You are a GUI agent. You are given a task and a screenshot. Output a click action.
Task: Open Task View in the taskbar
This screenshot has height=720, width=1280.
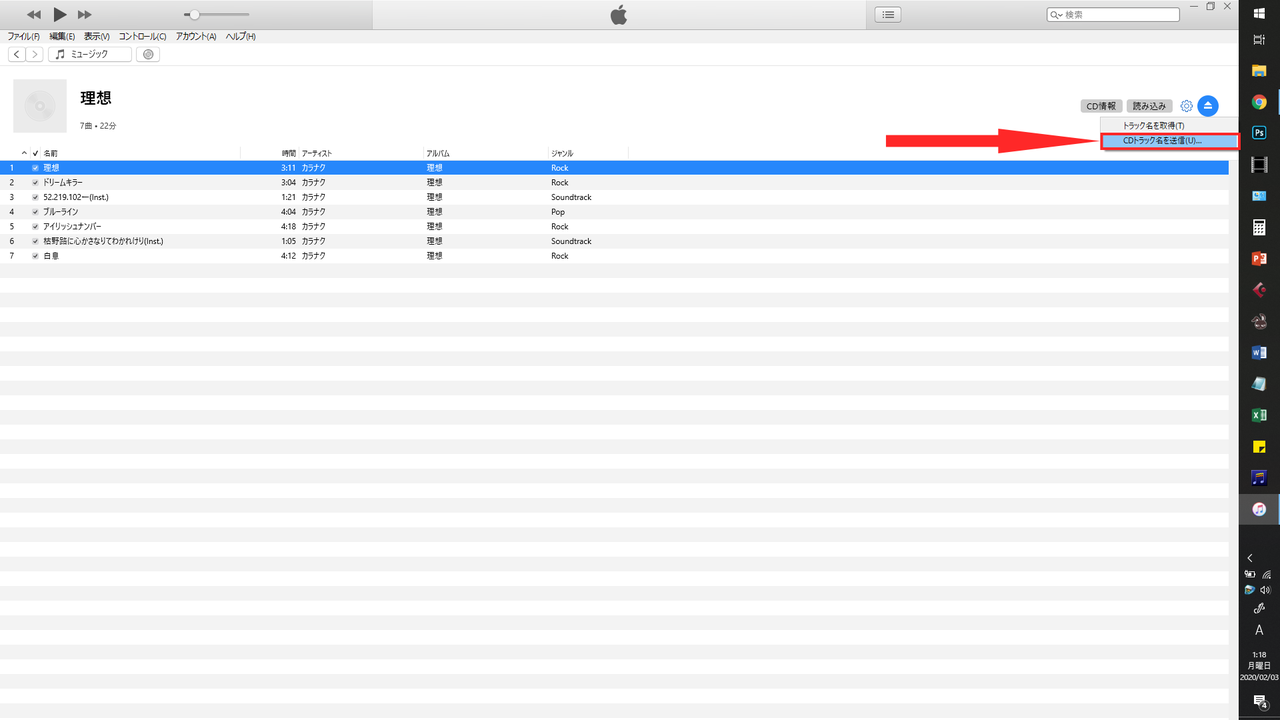(x=1259, y=38)
